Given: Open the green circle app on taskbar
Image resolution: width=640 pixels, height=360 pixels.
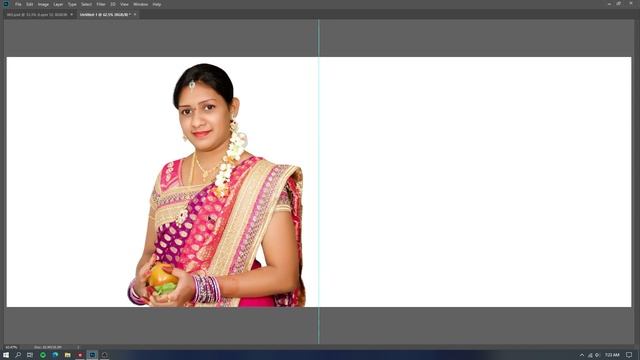Looking at the screenshot, I should (43, 355).
